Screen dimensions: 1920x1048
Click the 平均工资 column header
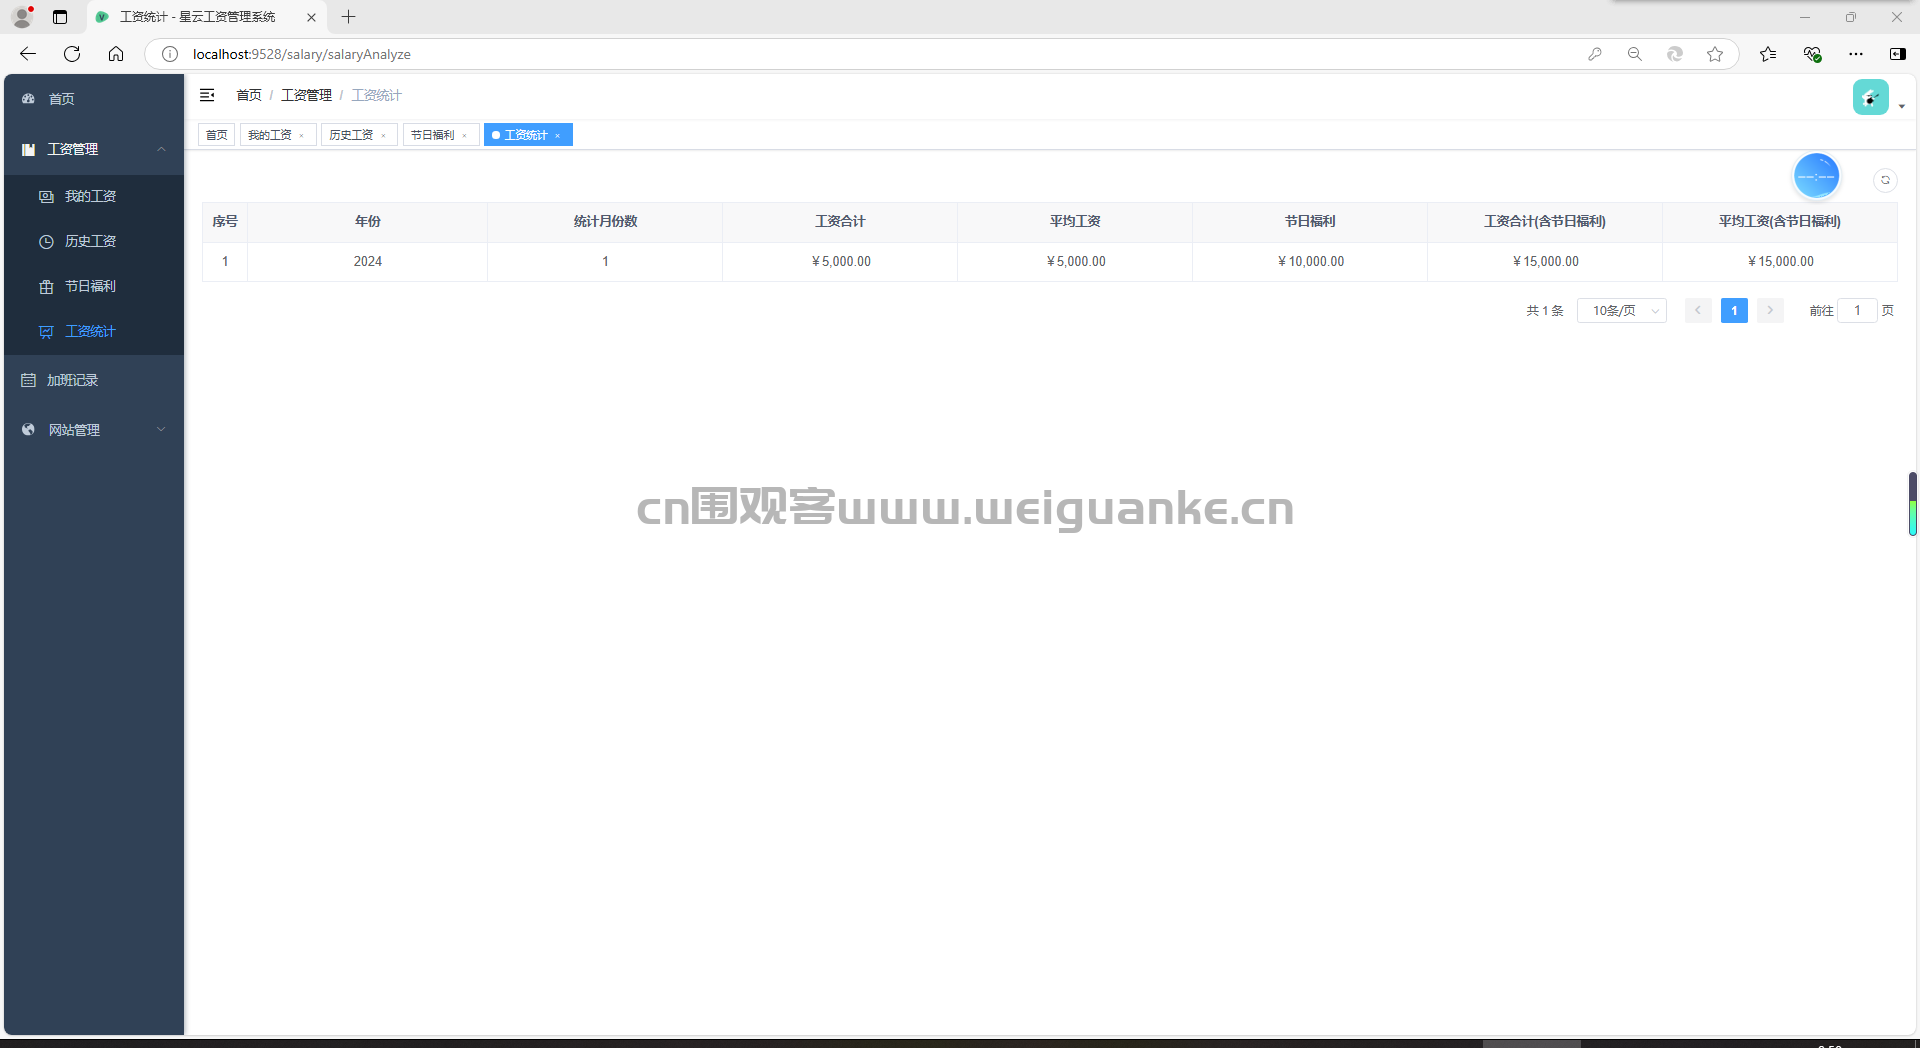(1075, 222)
